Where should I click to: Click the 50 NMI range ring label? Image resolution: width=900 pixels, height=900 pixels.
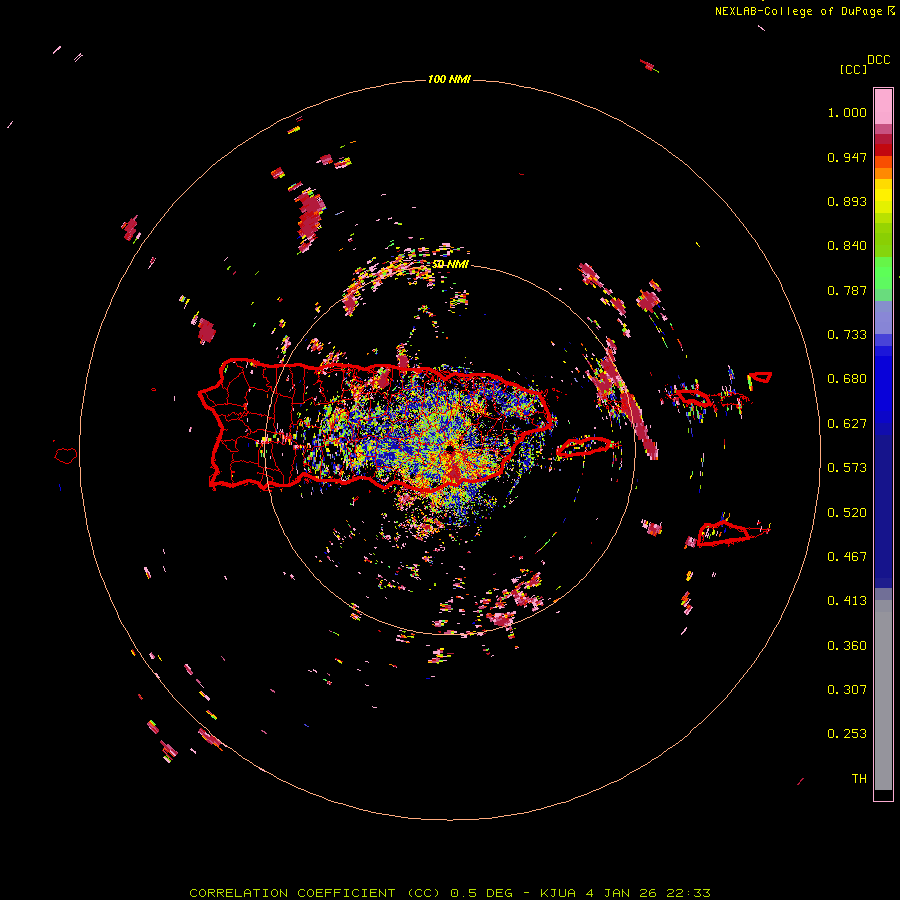[x=450, y=264]
